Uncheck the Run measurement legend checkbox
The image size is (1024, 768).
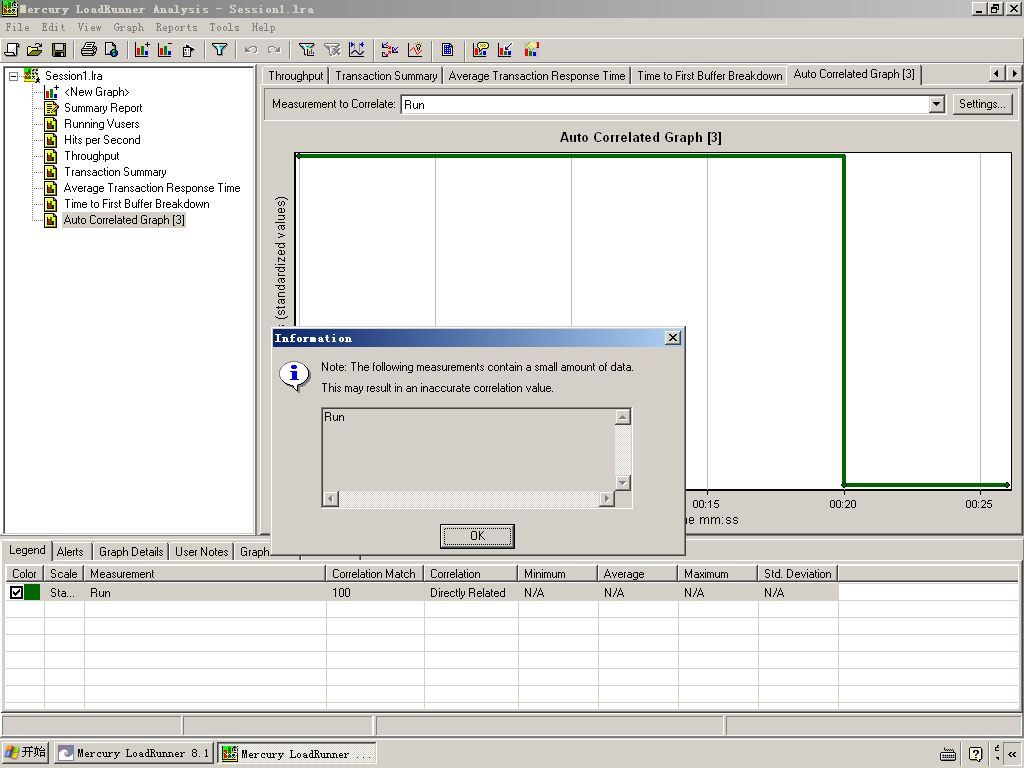click(x=16, y=592)
